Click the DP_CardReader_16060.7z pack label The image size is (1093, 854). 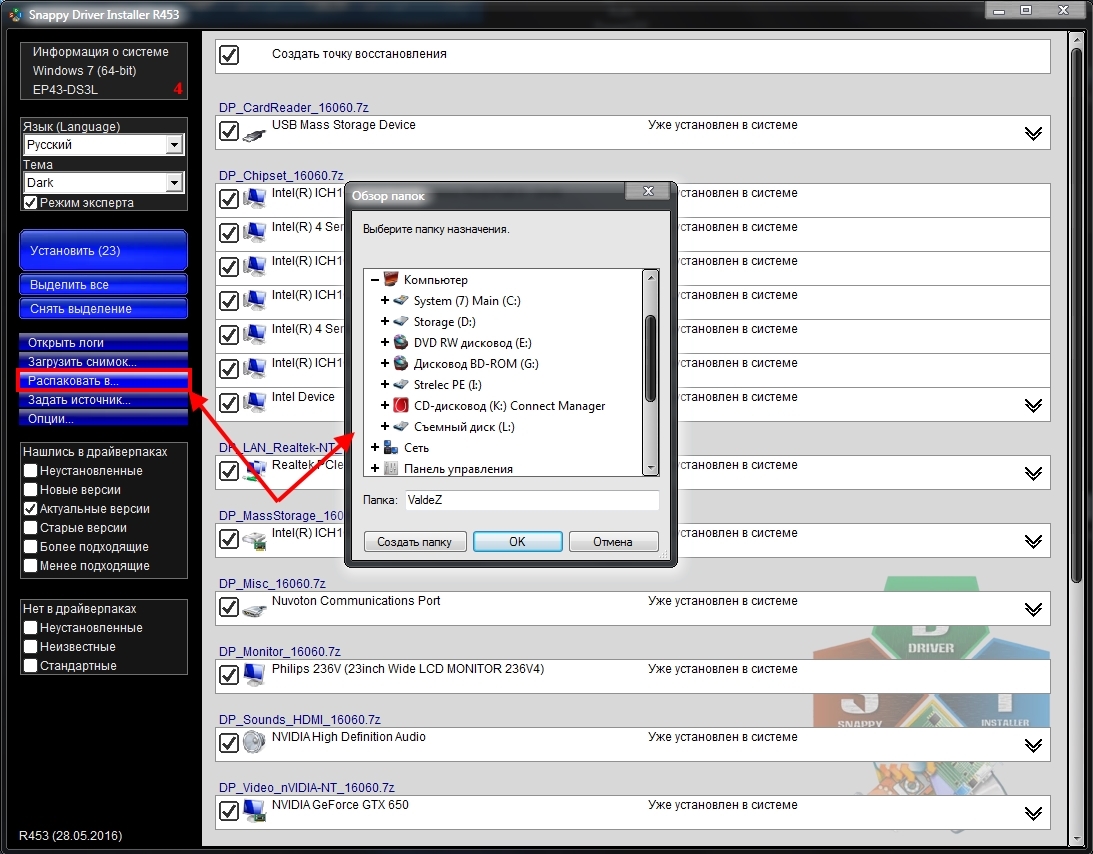[293, 107]
